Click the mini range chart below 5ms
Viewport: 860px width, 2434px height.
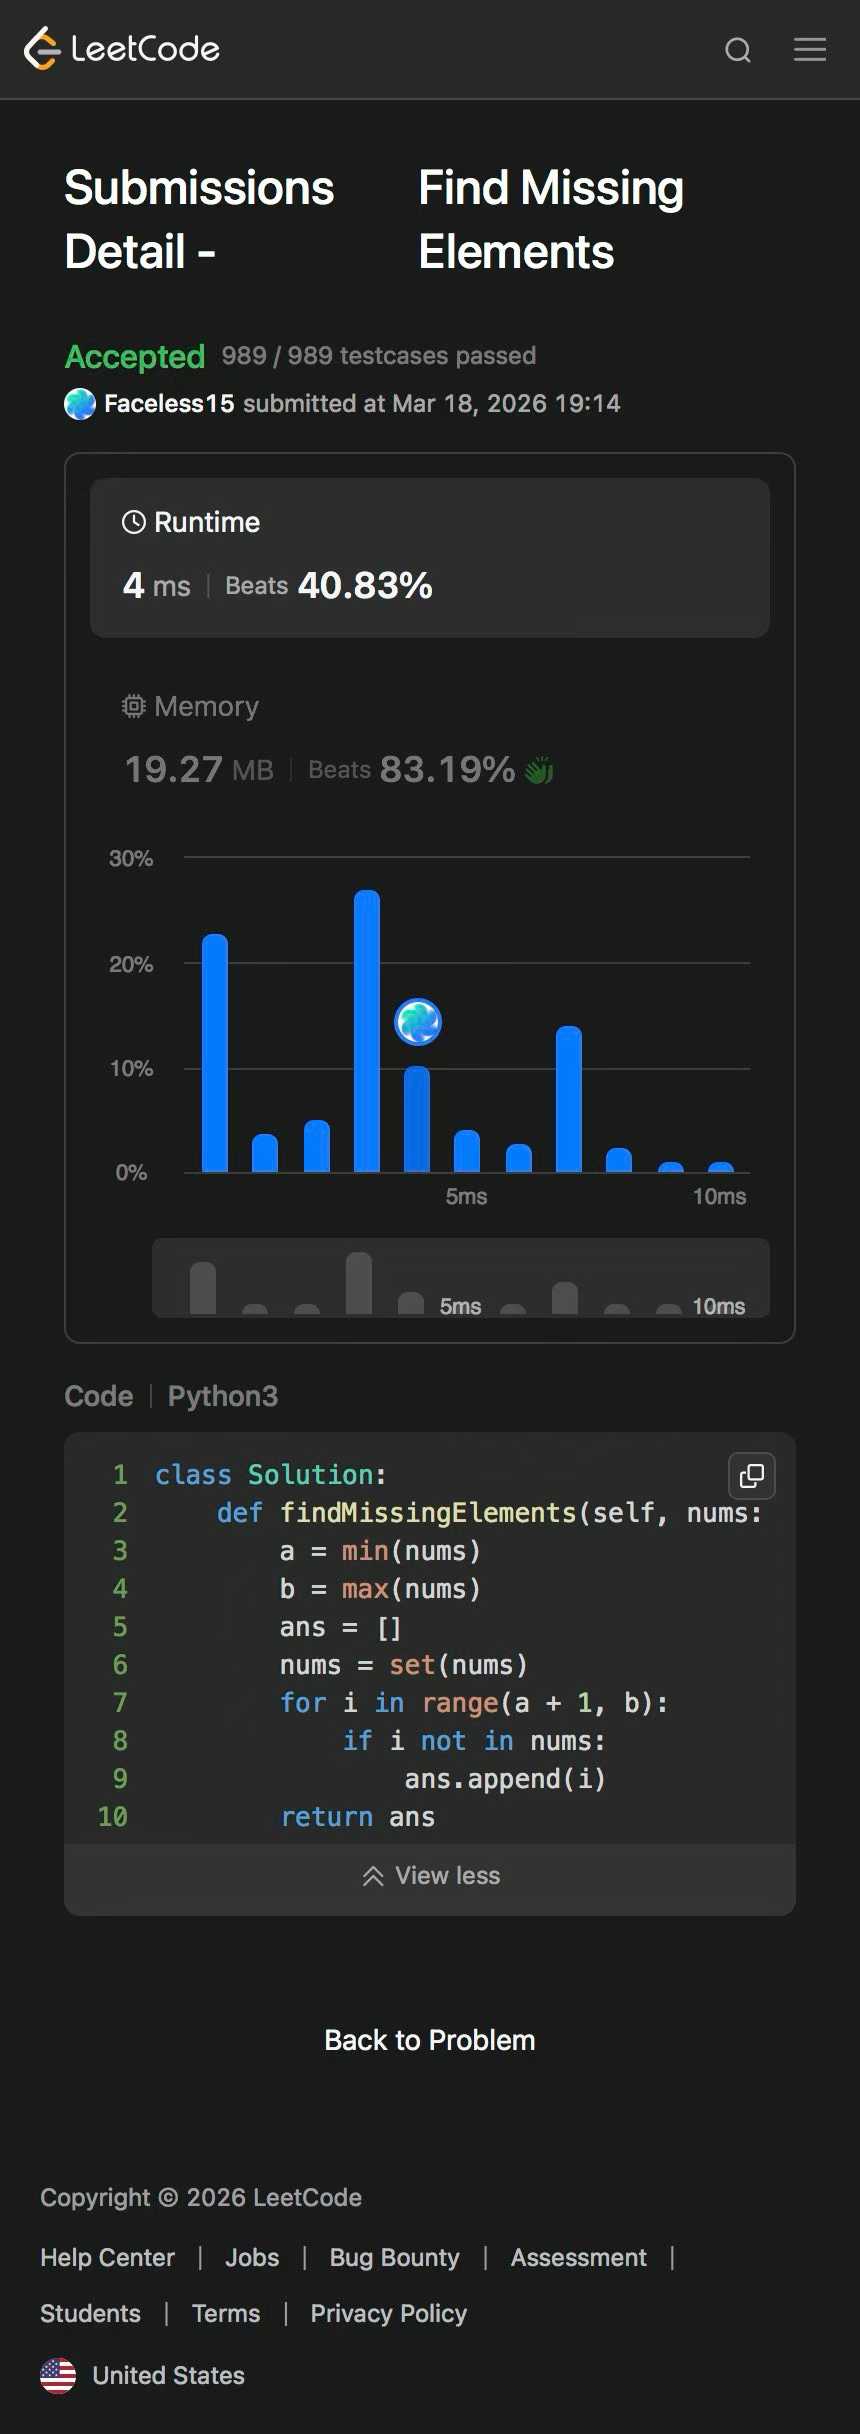click(x=460, y=1278)
